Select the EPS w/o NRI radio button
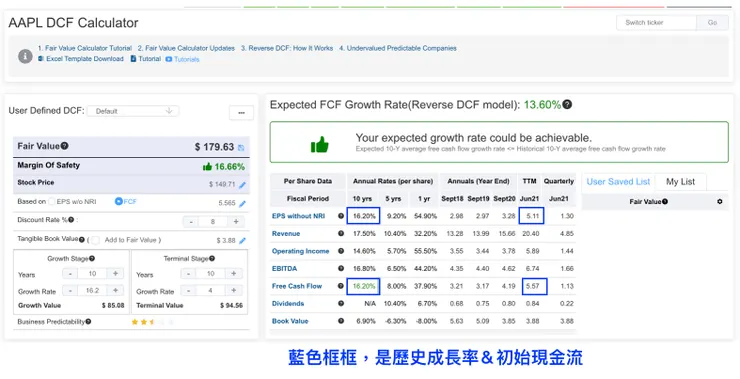Screen dimensions: 740x379 (51, 202)
